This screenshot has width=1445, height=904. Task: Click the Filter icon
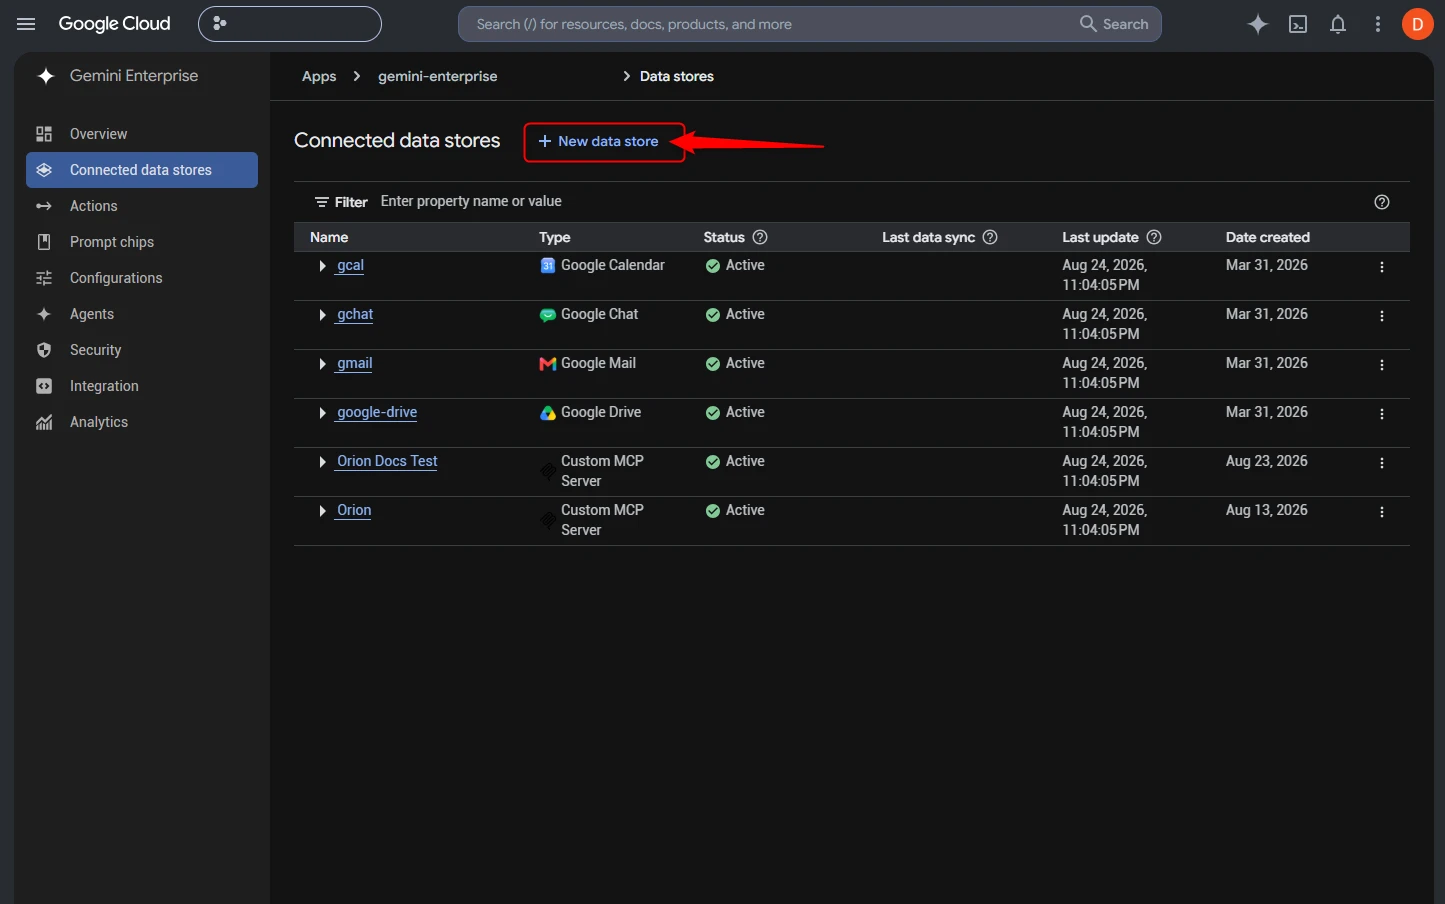click(x=322, y=202)
